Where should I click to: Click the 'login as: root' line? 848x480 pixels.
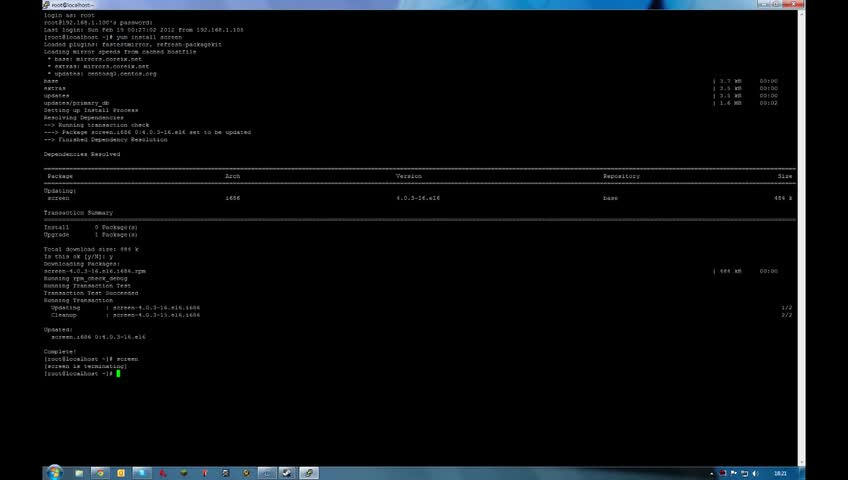click(69, 15)
